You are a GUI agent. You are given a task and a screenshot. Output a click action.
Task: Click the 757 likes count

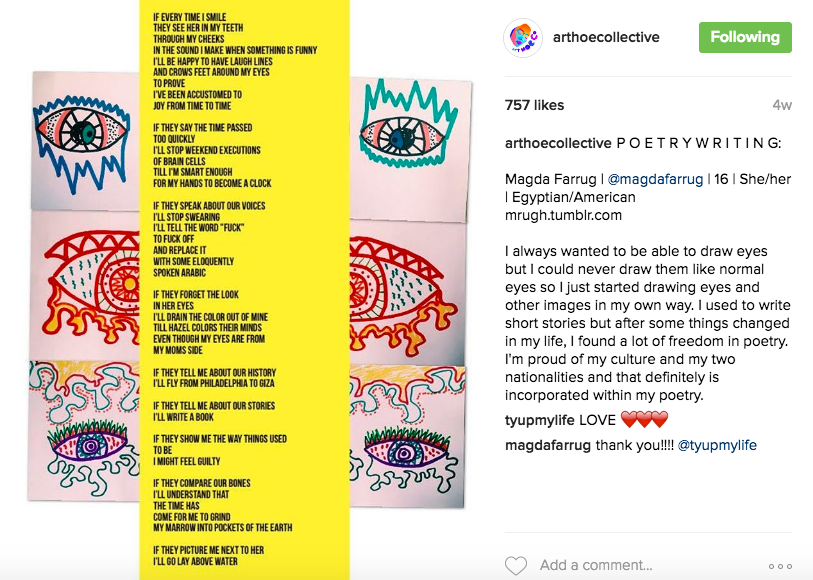pyautogui.click(x=535, y=105)
